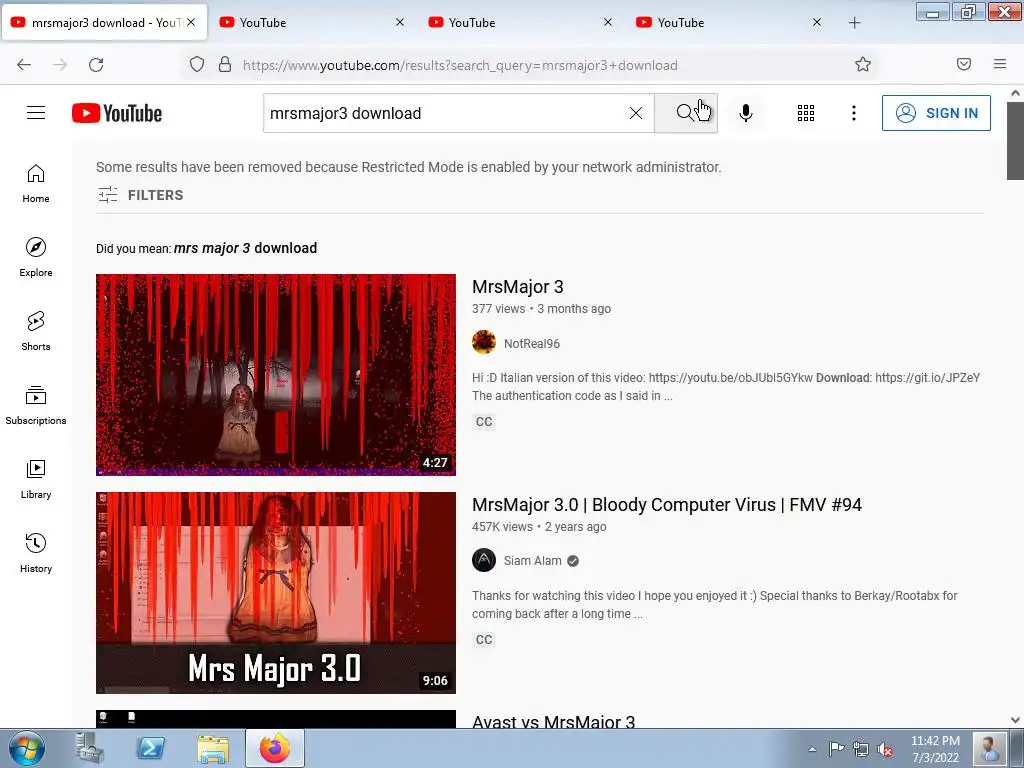This screenshot has height=768, width=1024.
Task: Click the 9:06 Mrs Major 3.0 thumbnail
Action: [276, 592]
